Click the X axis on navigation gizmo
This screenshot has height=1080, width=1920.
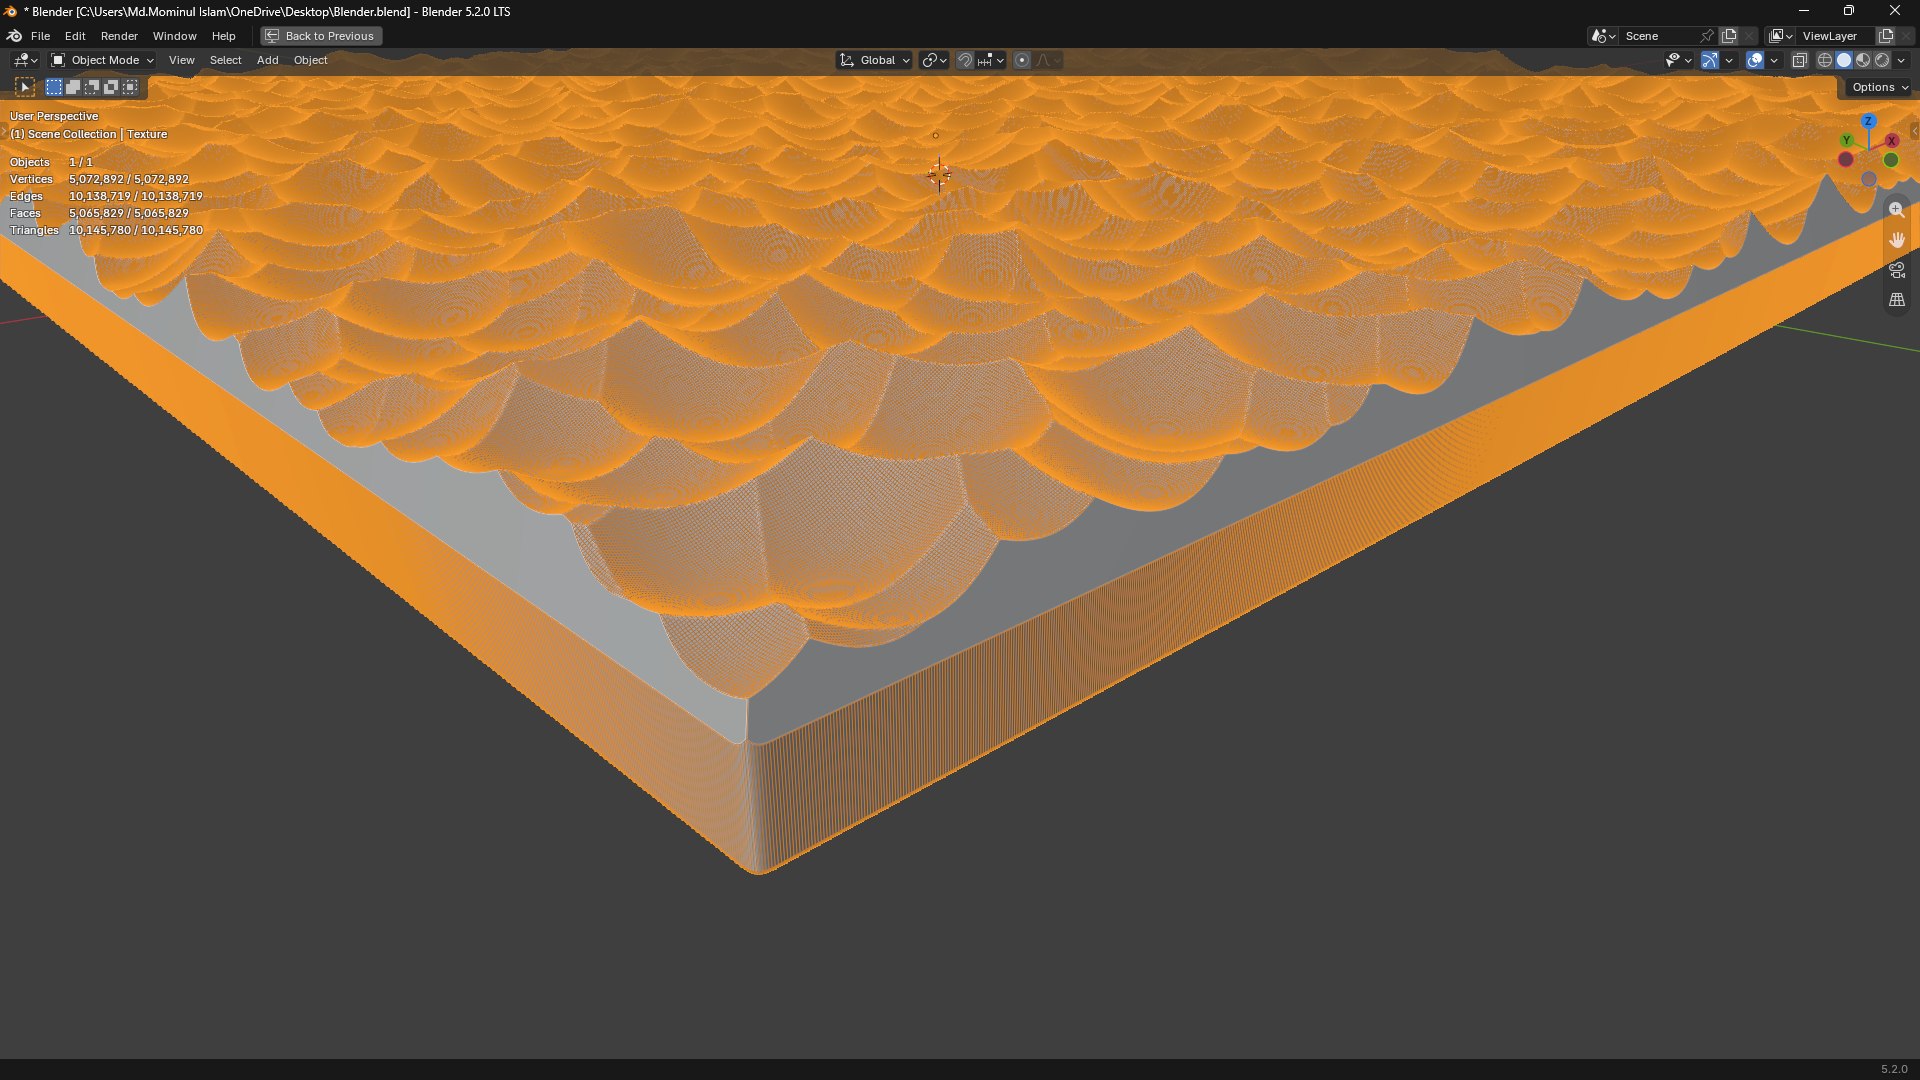pyautogui.click(x=1891, y=141)
